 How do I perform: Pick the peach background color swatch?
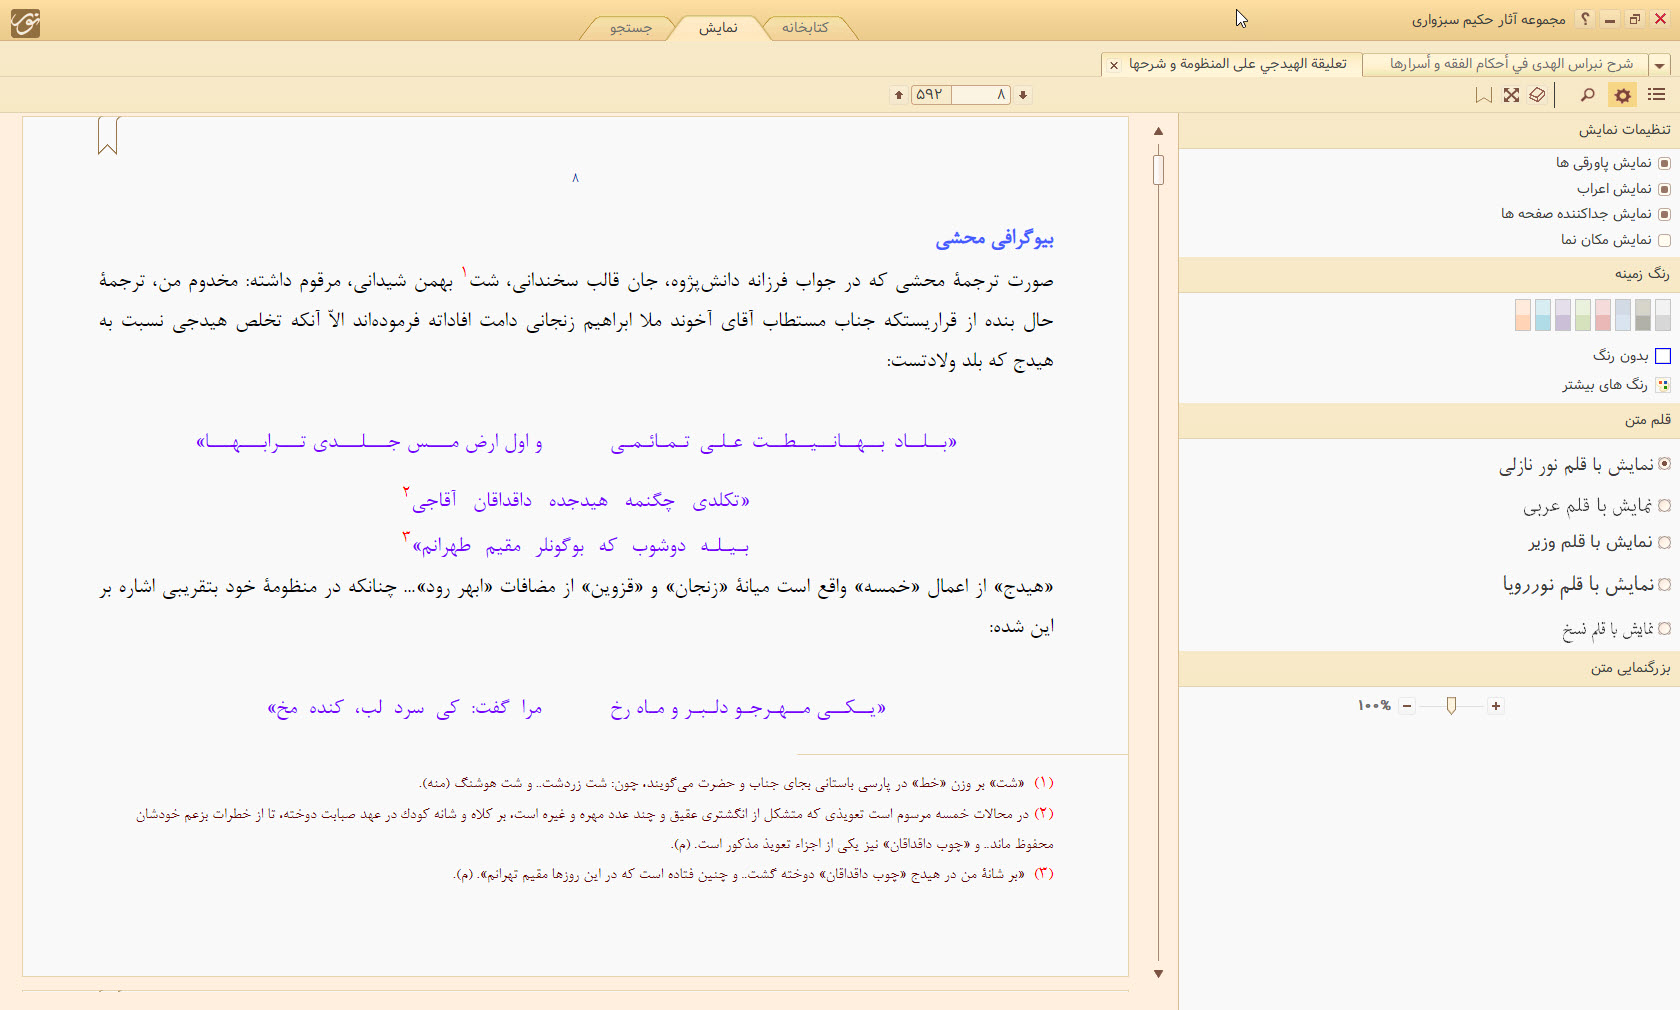coord(1523,315)
